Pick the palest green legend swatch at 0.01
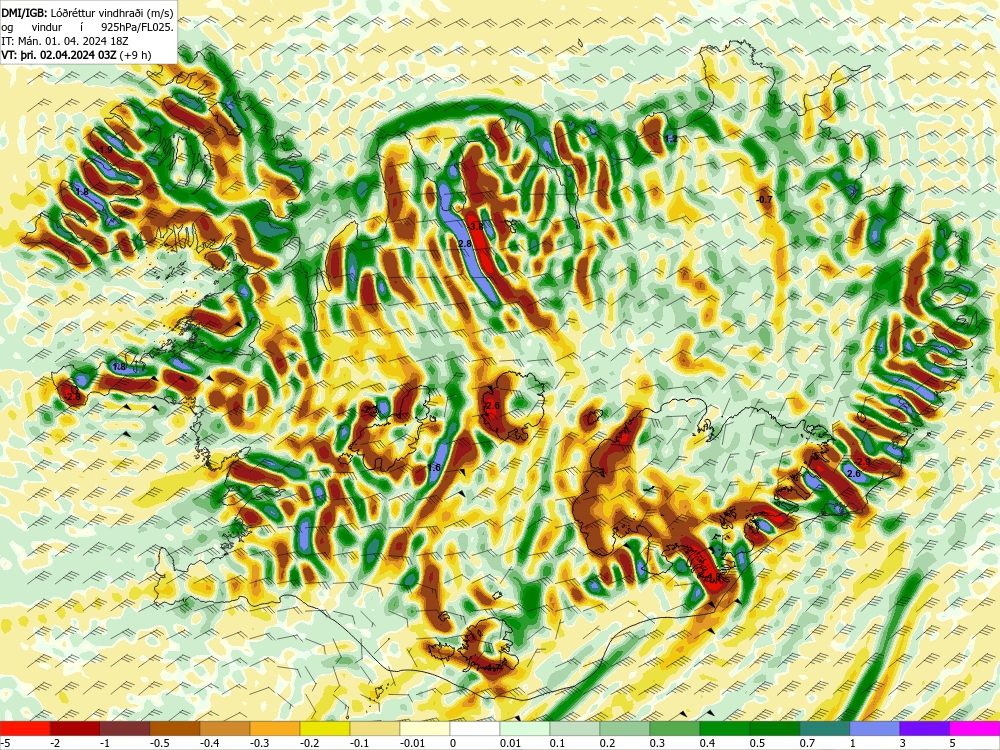 click(x=525, y=728)
